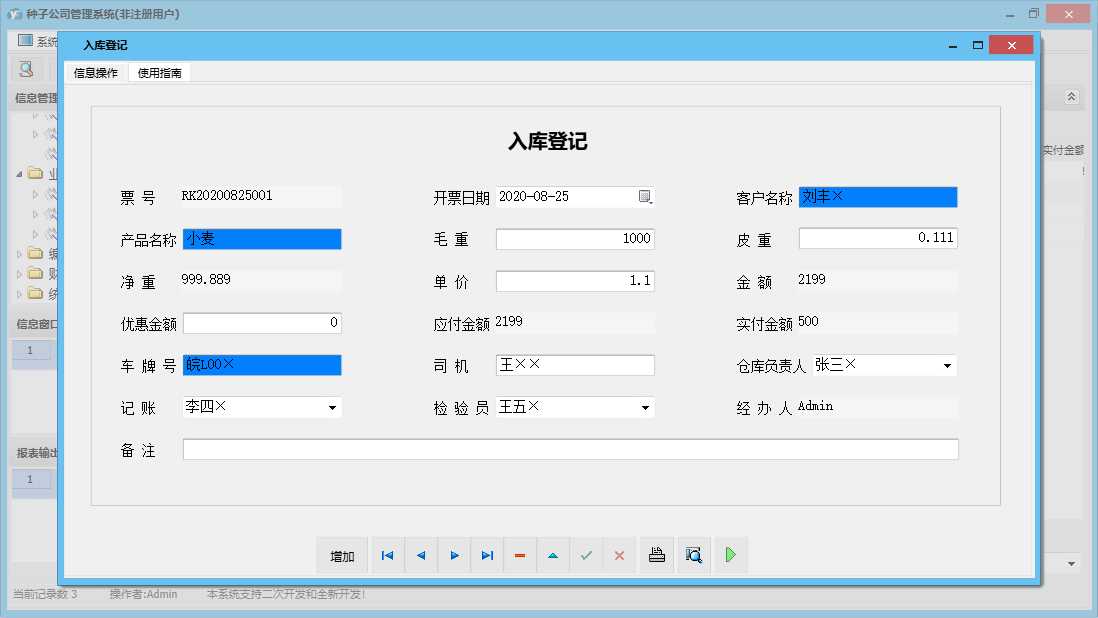Select the blue triangle edit icon
The image size is (1098, 618).
tap(553, 555)
